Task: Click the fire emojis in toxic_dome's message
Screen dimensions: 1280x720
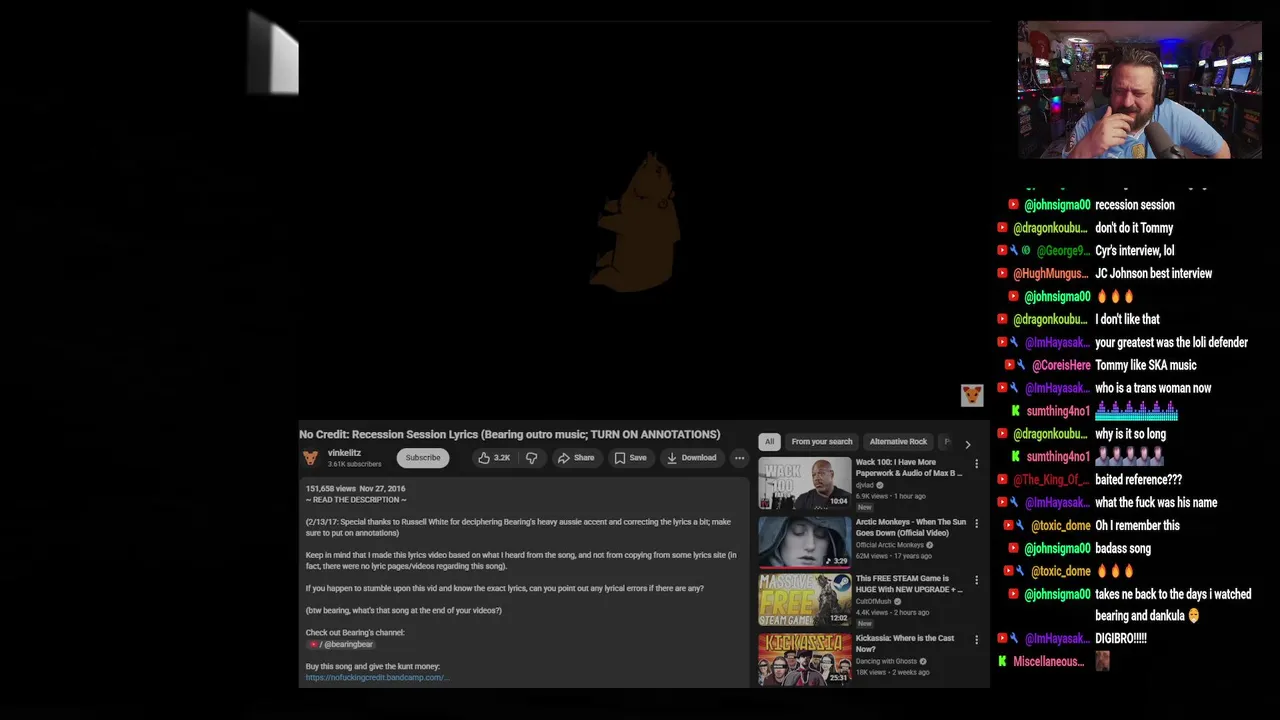Action: (1113, 571)
